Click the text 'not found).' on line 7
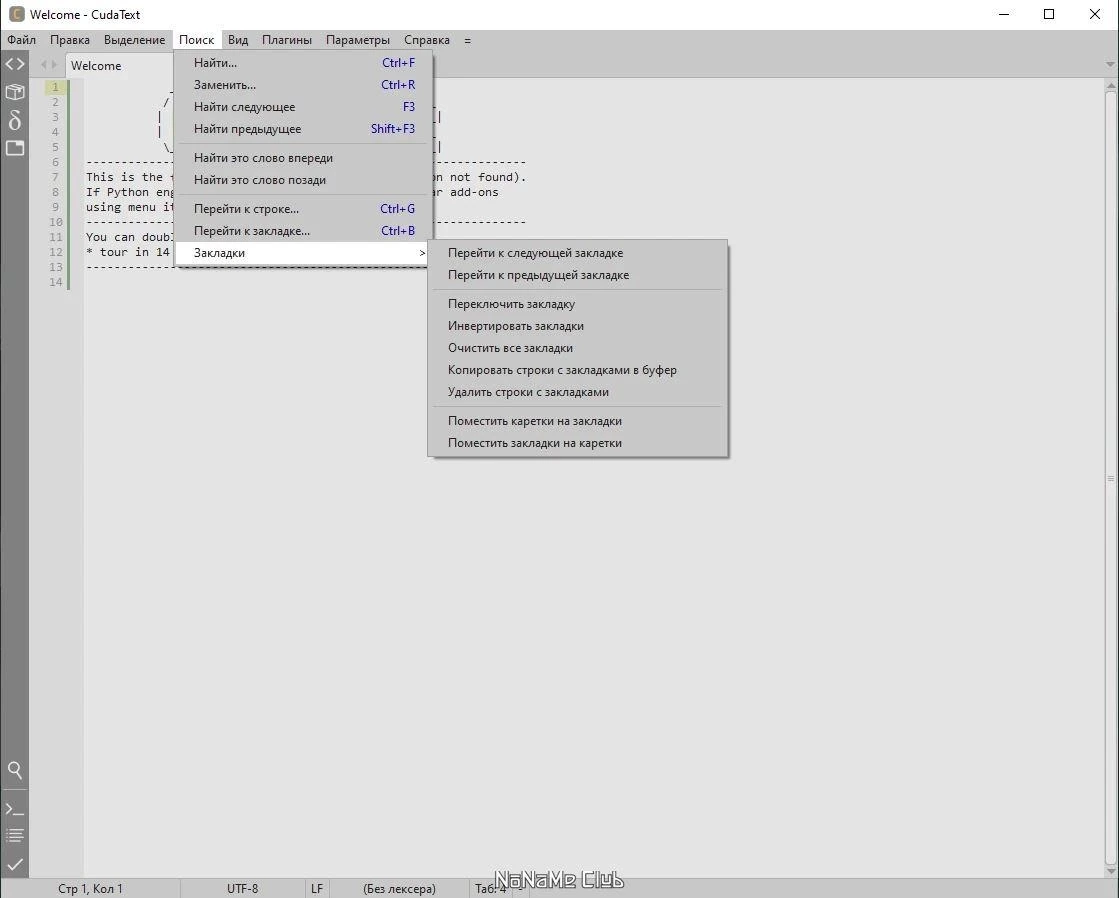 point(488,177)
